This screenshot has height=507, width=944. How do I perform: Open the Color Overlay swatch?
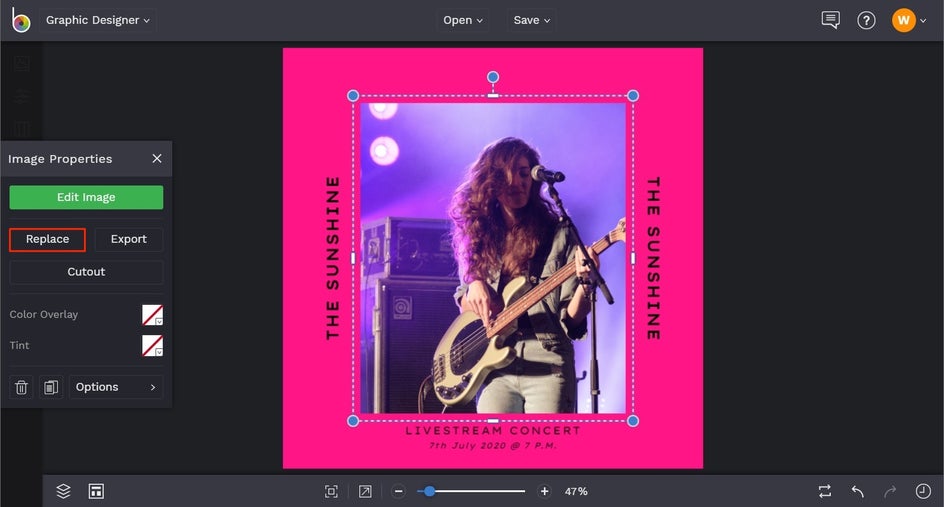152,314
